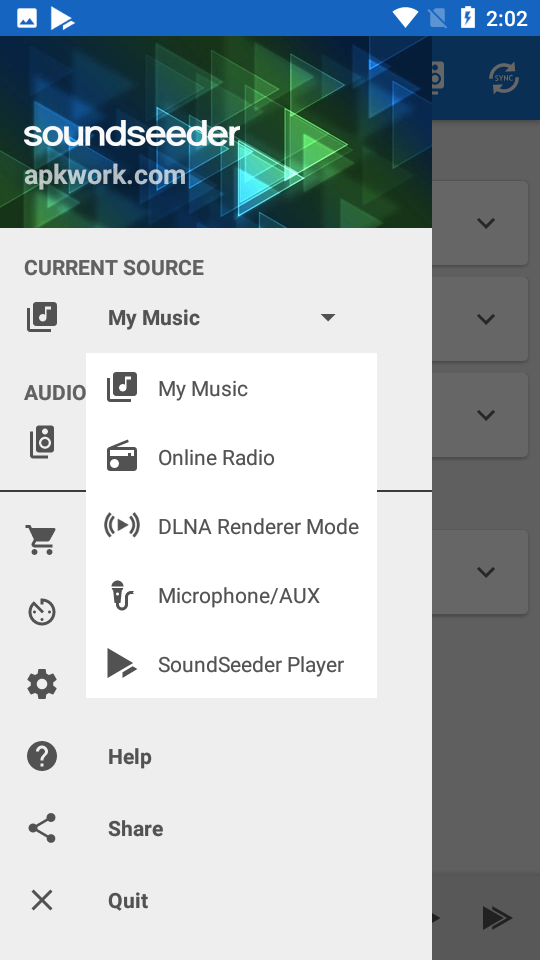The width and height of the screenshot is (540, 960).
Task: Select Microphone/AUX as source
Action: pos(231,595)
